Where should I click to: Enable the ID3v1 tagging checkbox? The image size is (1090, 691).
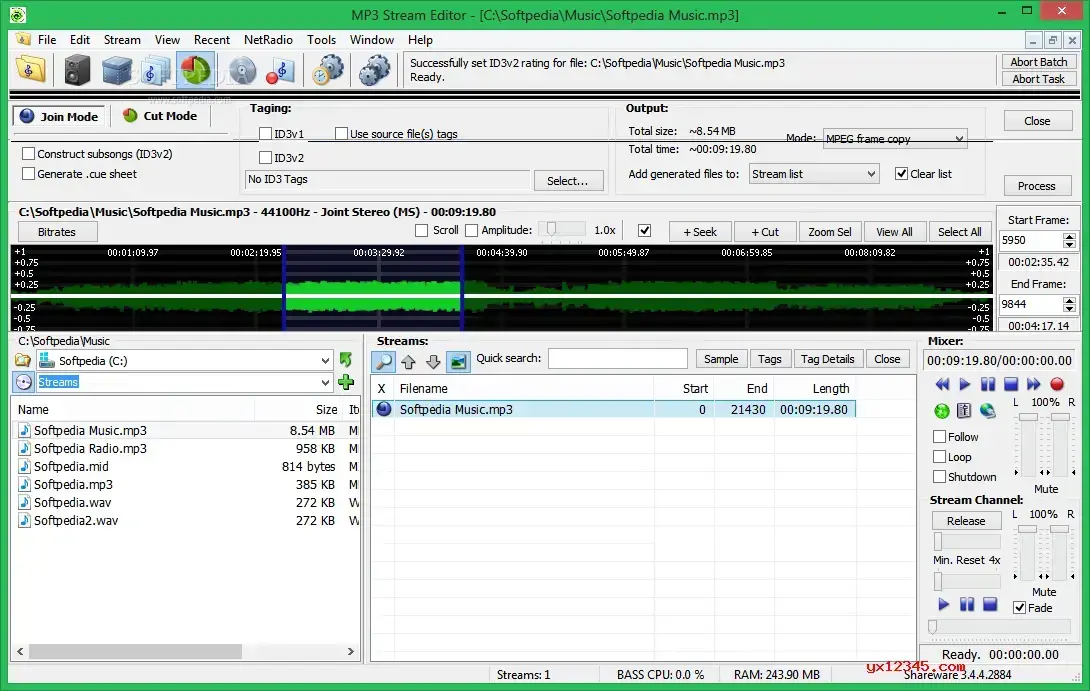point(266,134)
